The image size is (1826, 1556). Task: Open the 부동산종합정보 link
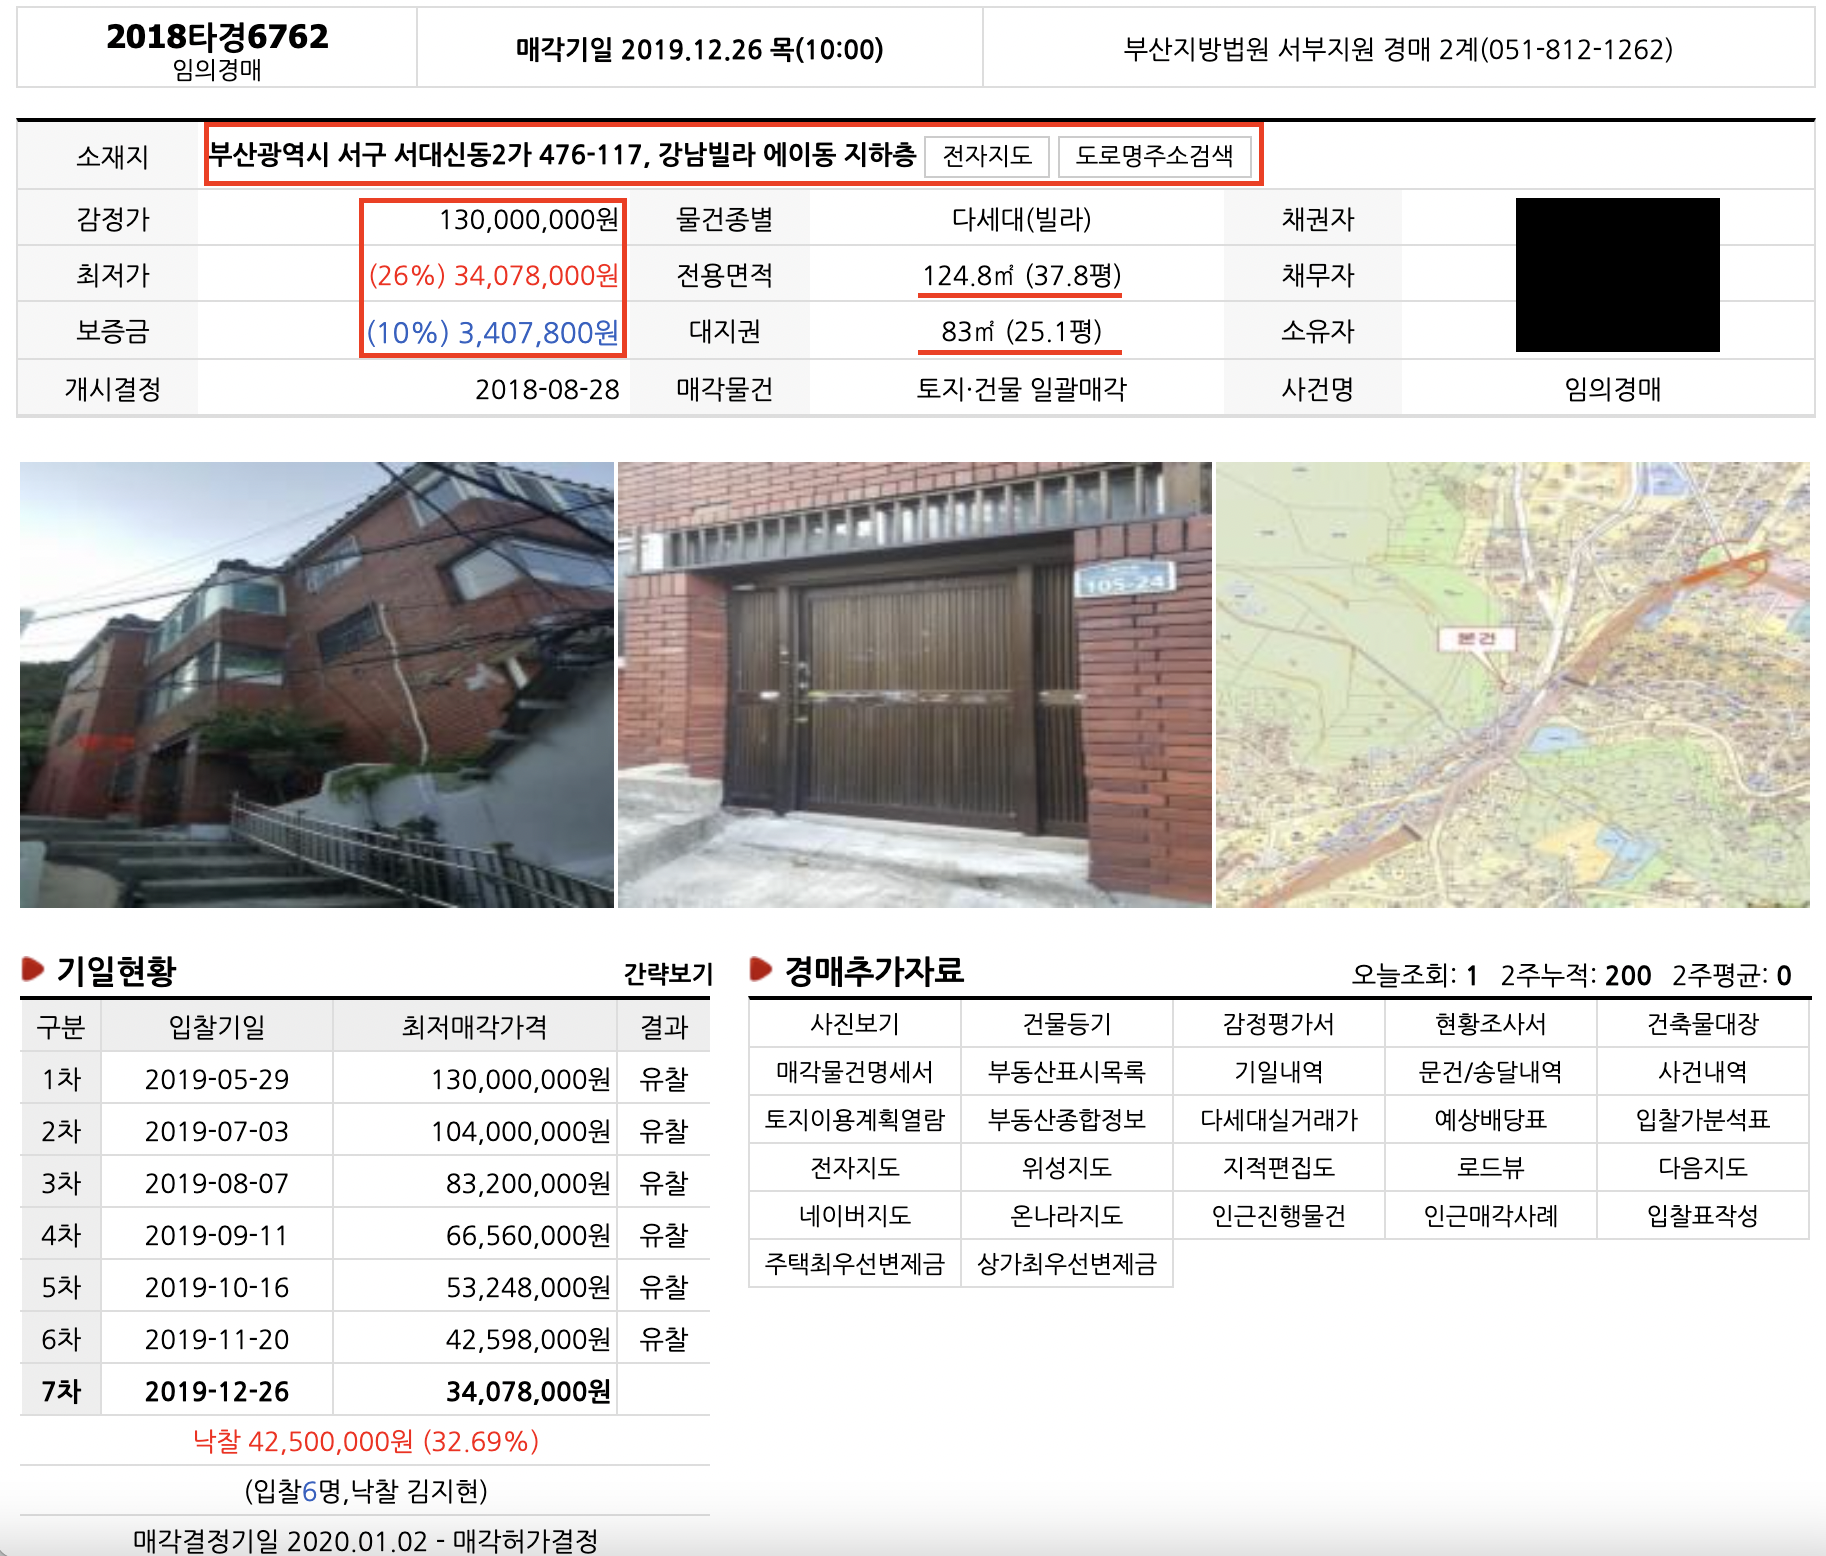pos(1067,1120)
